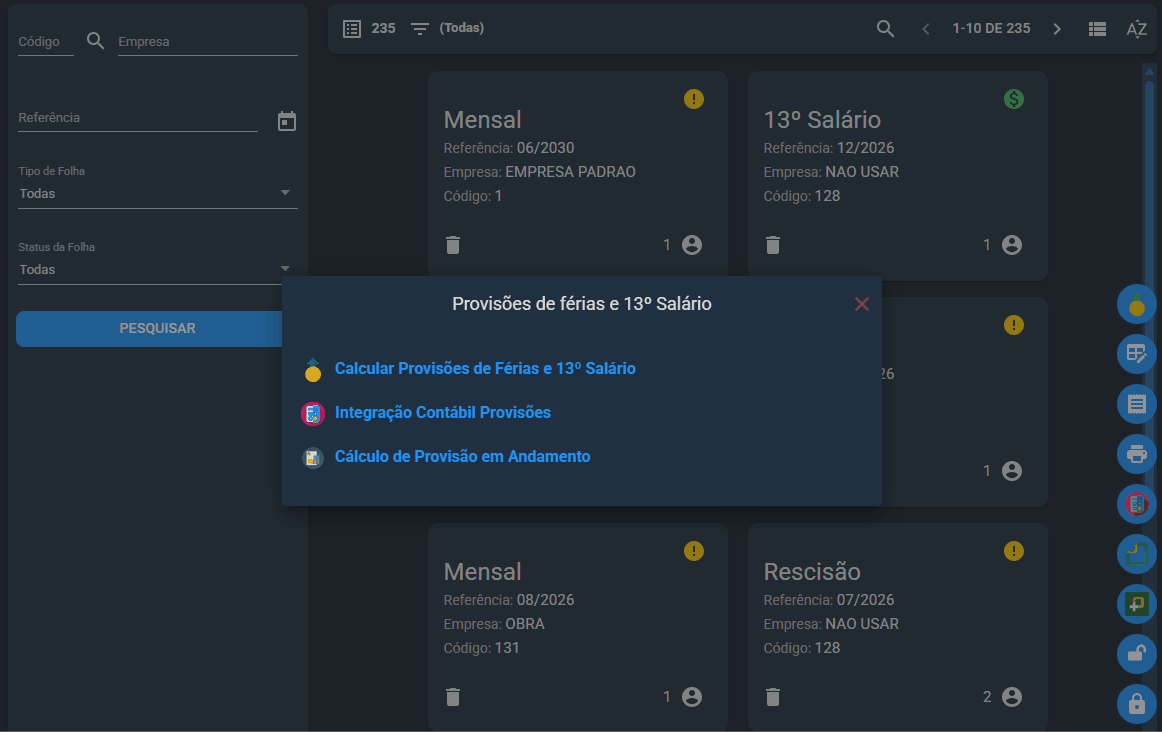Open the Tipo de Folha dropdown
The height and width of the screenshot is (732, 1162).
(158, 193)
